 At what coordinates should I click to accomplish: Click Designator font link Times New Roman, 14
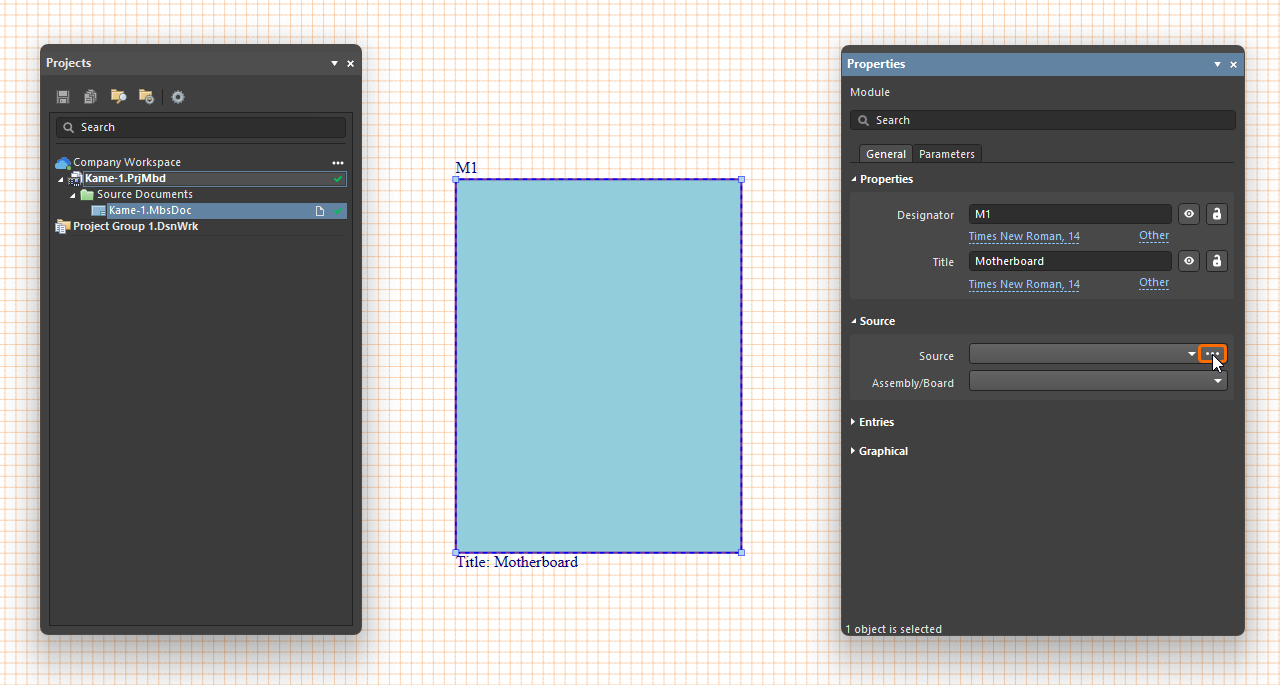[x=1023, y=237]
